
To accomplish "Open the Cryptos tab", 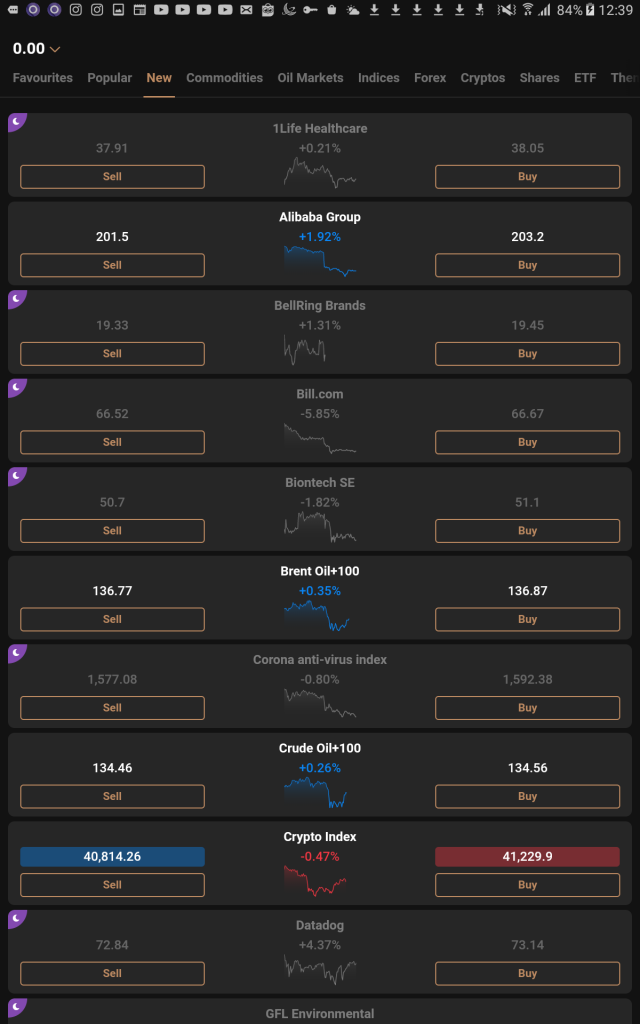I will [x=483, y=78].
